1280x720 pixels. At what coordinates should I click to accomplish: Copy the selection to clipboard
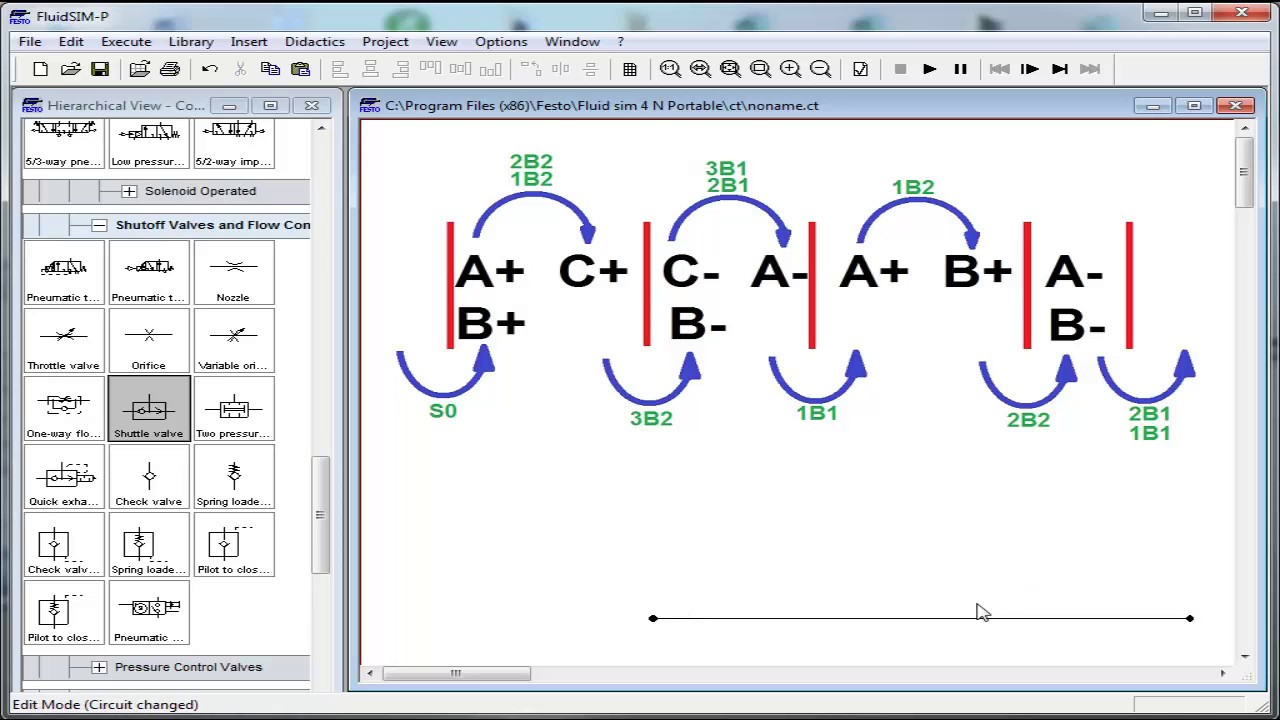270,69
